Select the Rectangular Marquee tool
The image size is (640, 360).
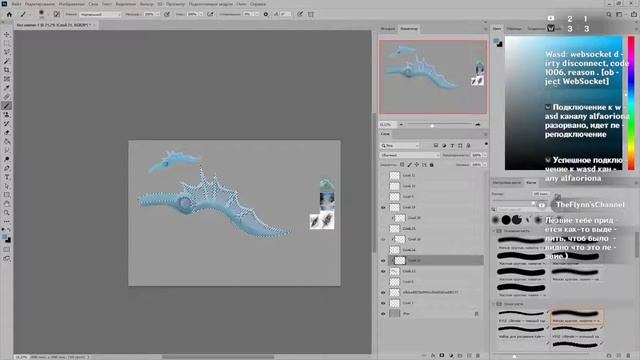point(7,43)
